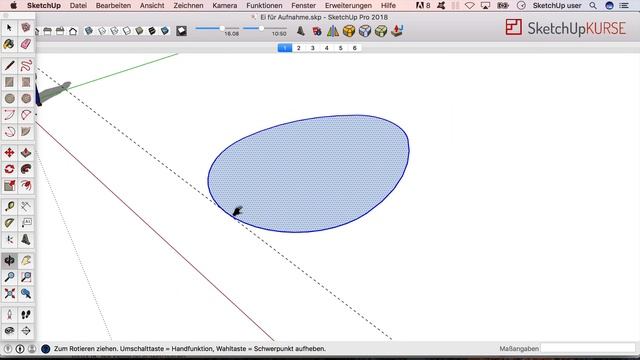Open the Funktionen menu
The height and width of the screenshot is (360, 640).
click(264, 5)
